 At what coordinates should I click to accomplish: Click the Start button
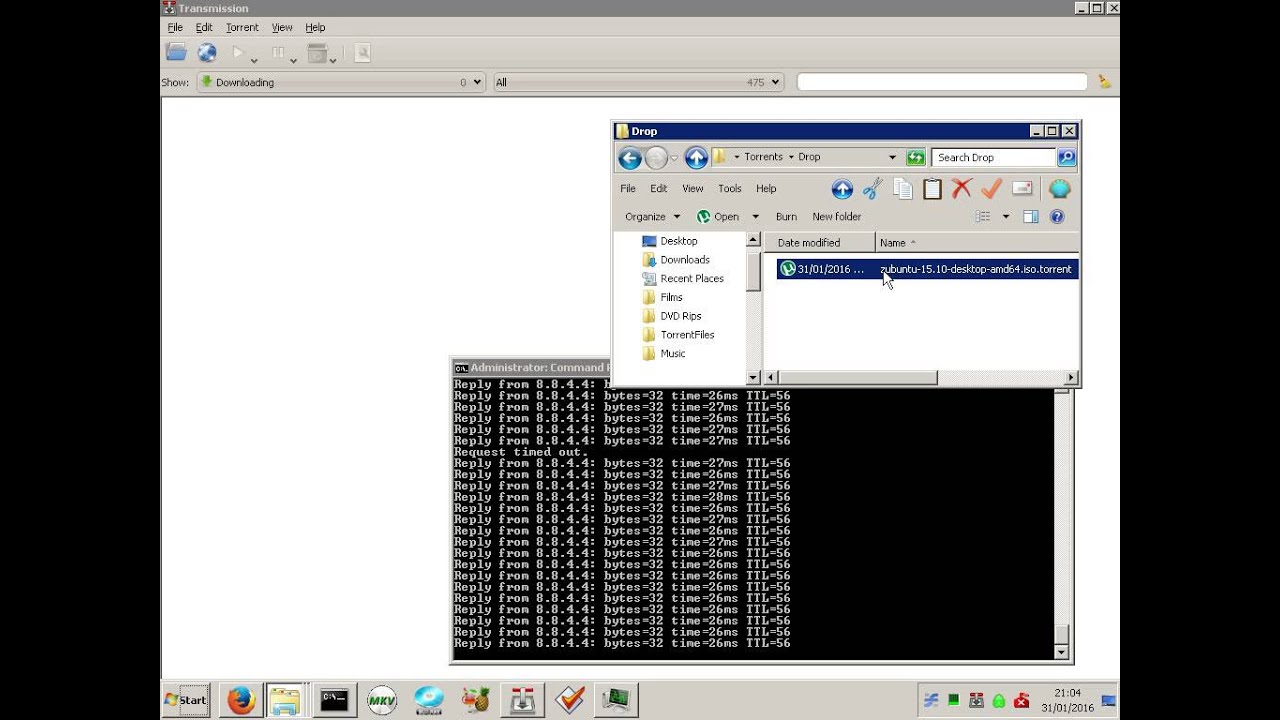[186, 700]
